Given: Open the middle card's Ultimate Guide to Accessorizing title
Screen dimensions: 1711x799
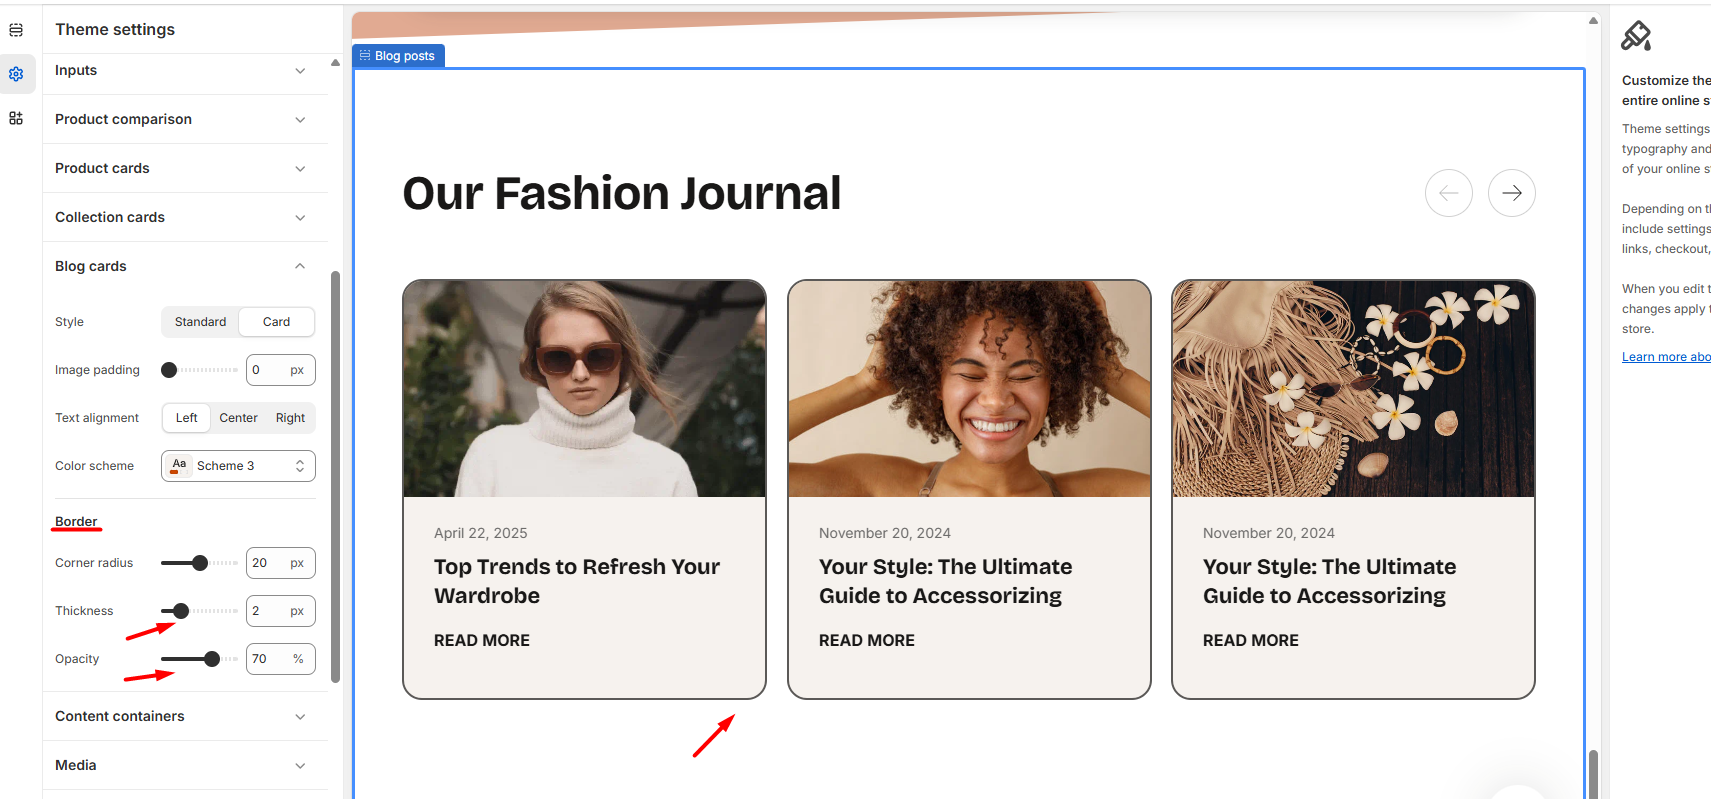Looking at the screenshot, I should pyautogui.click(x=945, y=581).
